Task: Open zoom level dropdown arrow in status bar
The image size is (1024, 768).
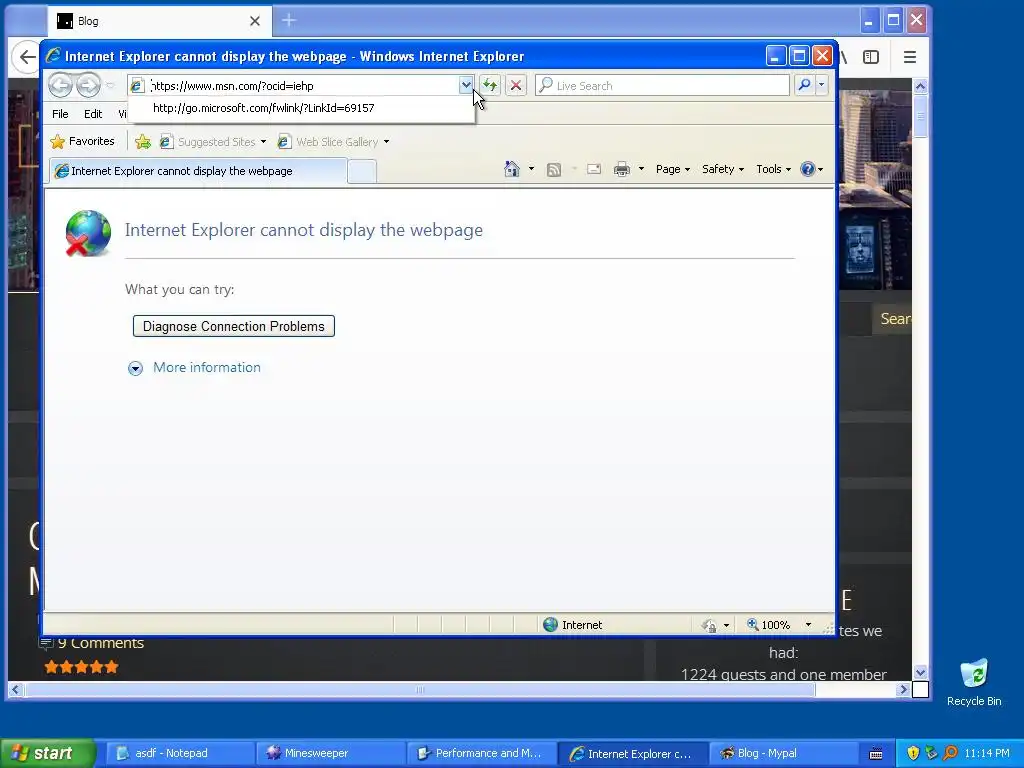Action: pos(808,625)
